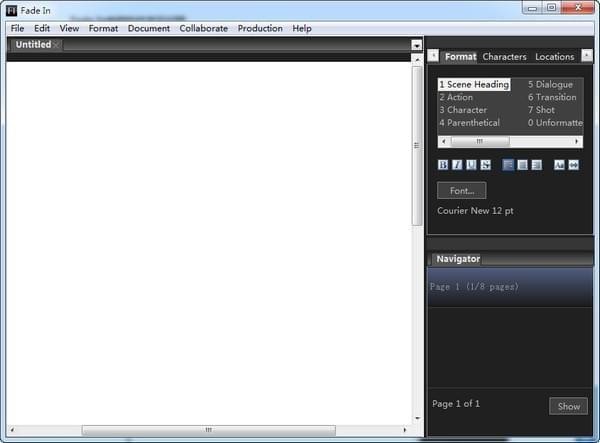Screen dimensions: 600x443
Task: Click the Font... button
Action: 462,191
